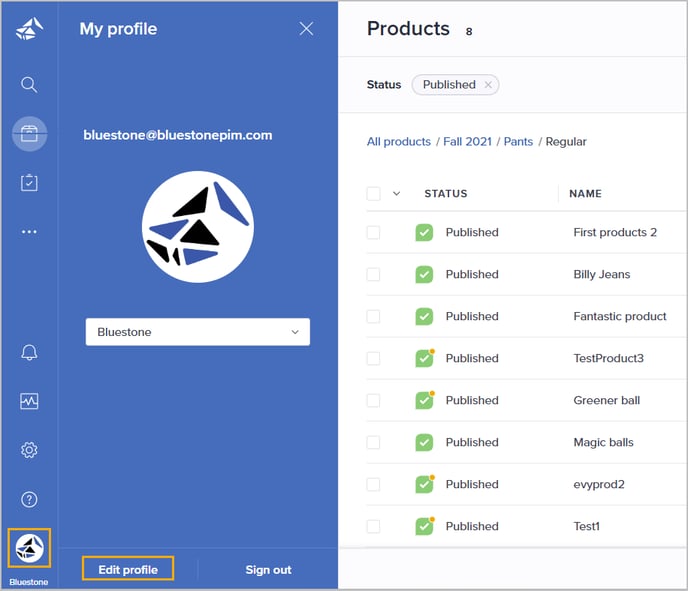Check the box for Billy Jeans

[x=373, y=274]
